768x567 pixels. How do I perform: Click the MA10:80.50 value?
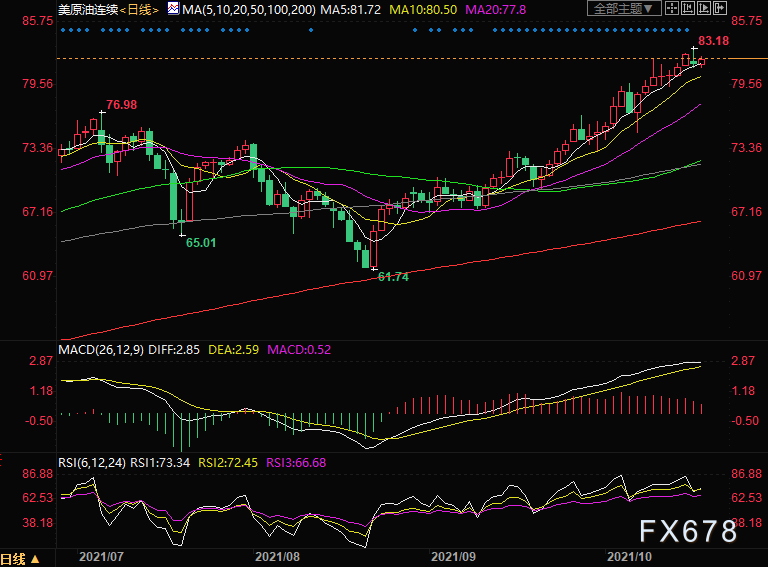tap(423, 9)
